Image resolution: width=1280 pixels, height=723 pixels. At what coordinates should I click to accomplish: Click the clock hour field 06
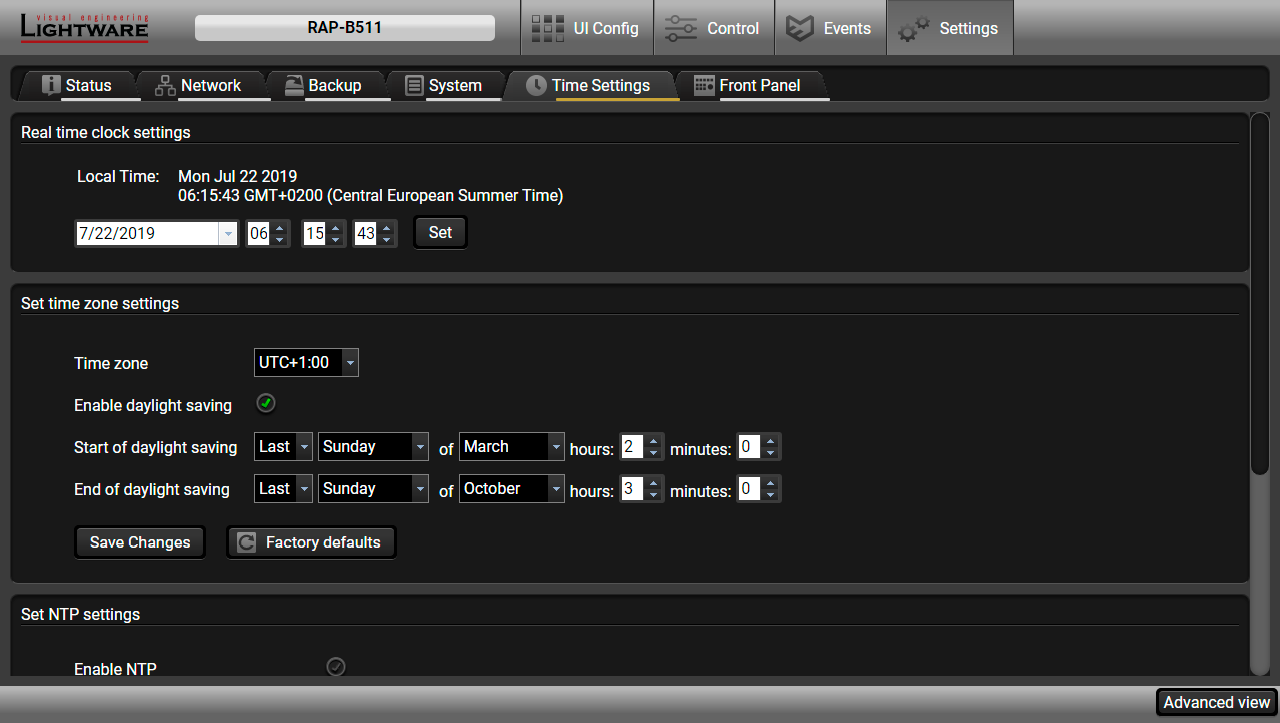[259, 233]
